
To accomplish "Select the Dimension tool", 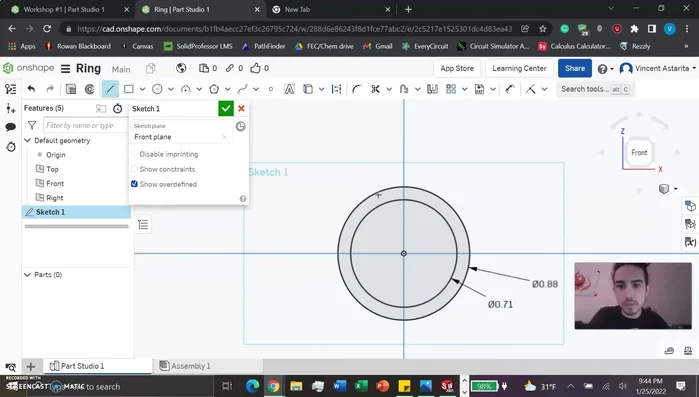I will pos(510,89).
